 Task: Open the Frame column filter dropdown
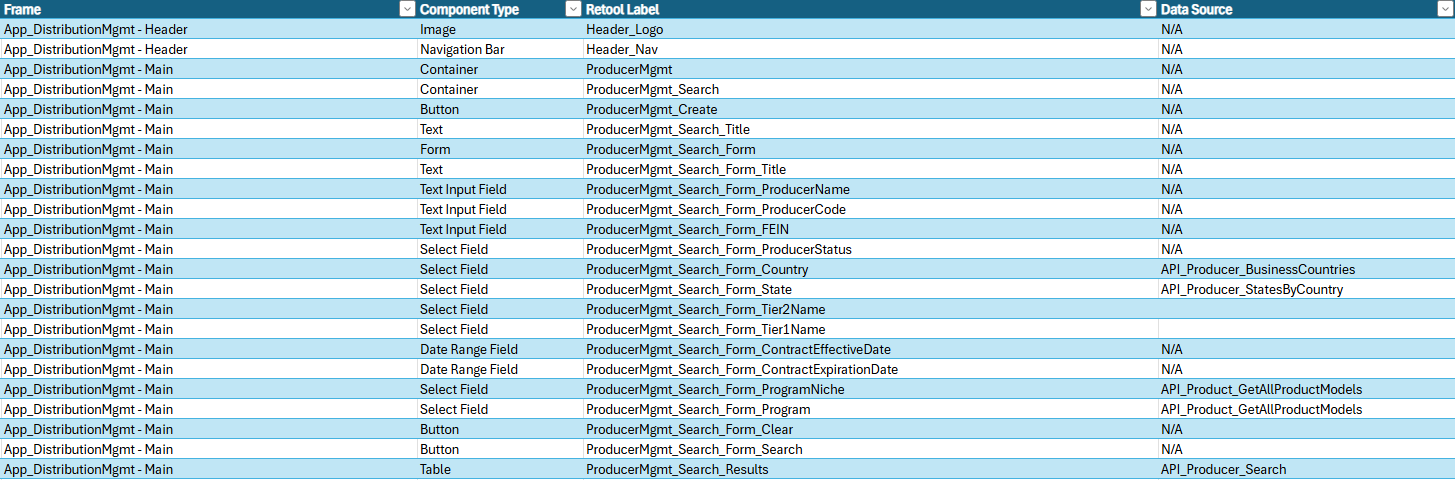406,9
